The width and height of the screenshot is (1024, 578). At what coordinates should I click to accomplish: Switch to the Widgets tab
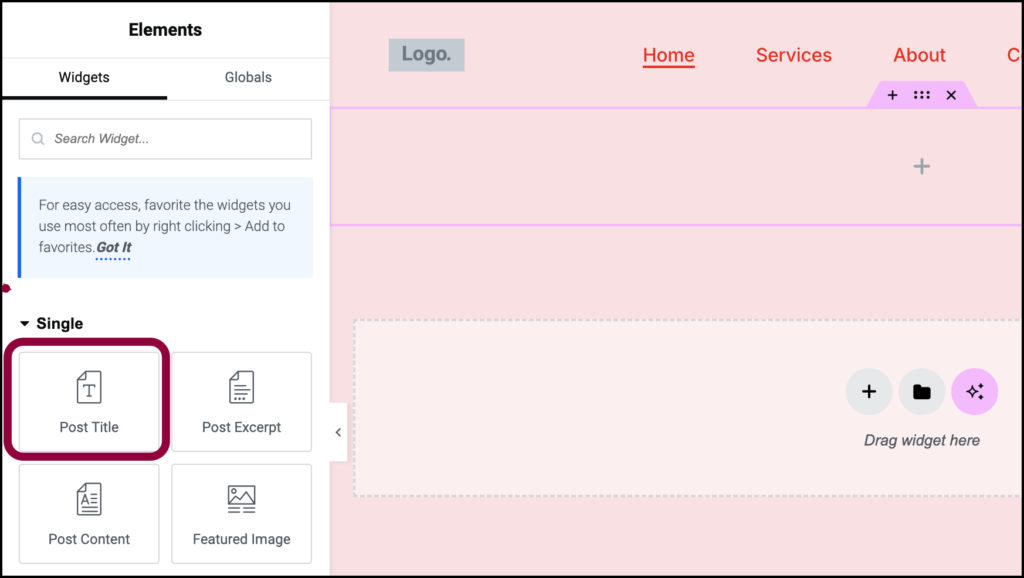click(84, 77)
